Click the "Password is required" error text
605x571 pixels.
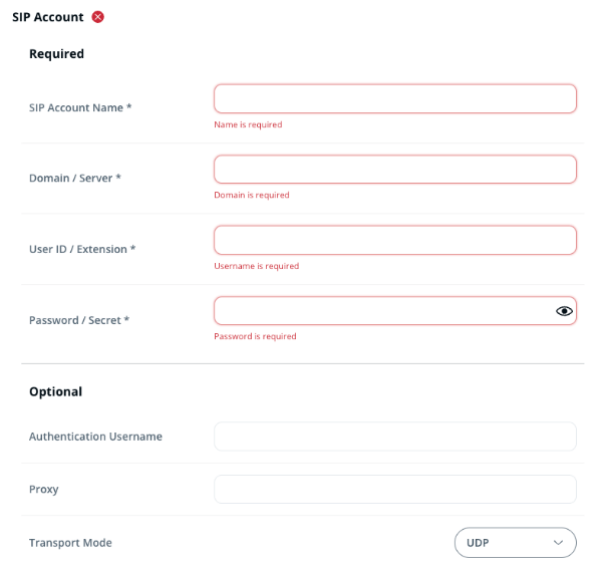pyautogui.click(x=255, y=336)
